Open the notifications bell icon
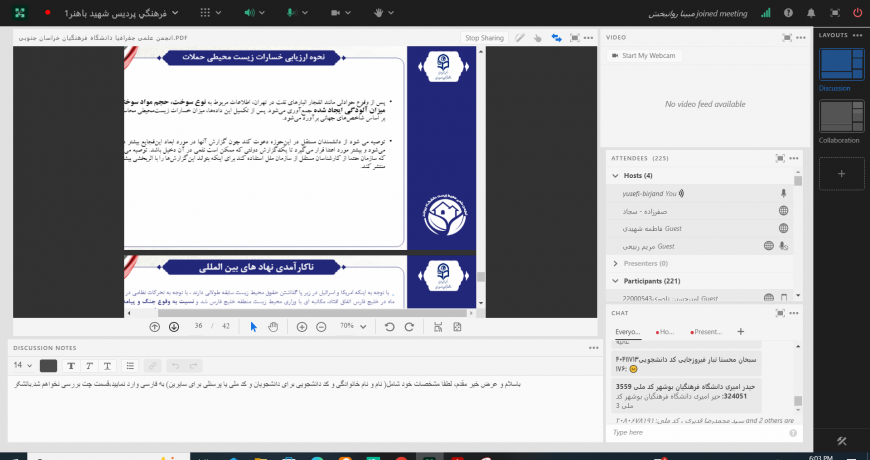This screenshot has width=870, height=460. [x=811, y=13]
